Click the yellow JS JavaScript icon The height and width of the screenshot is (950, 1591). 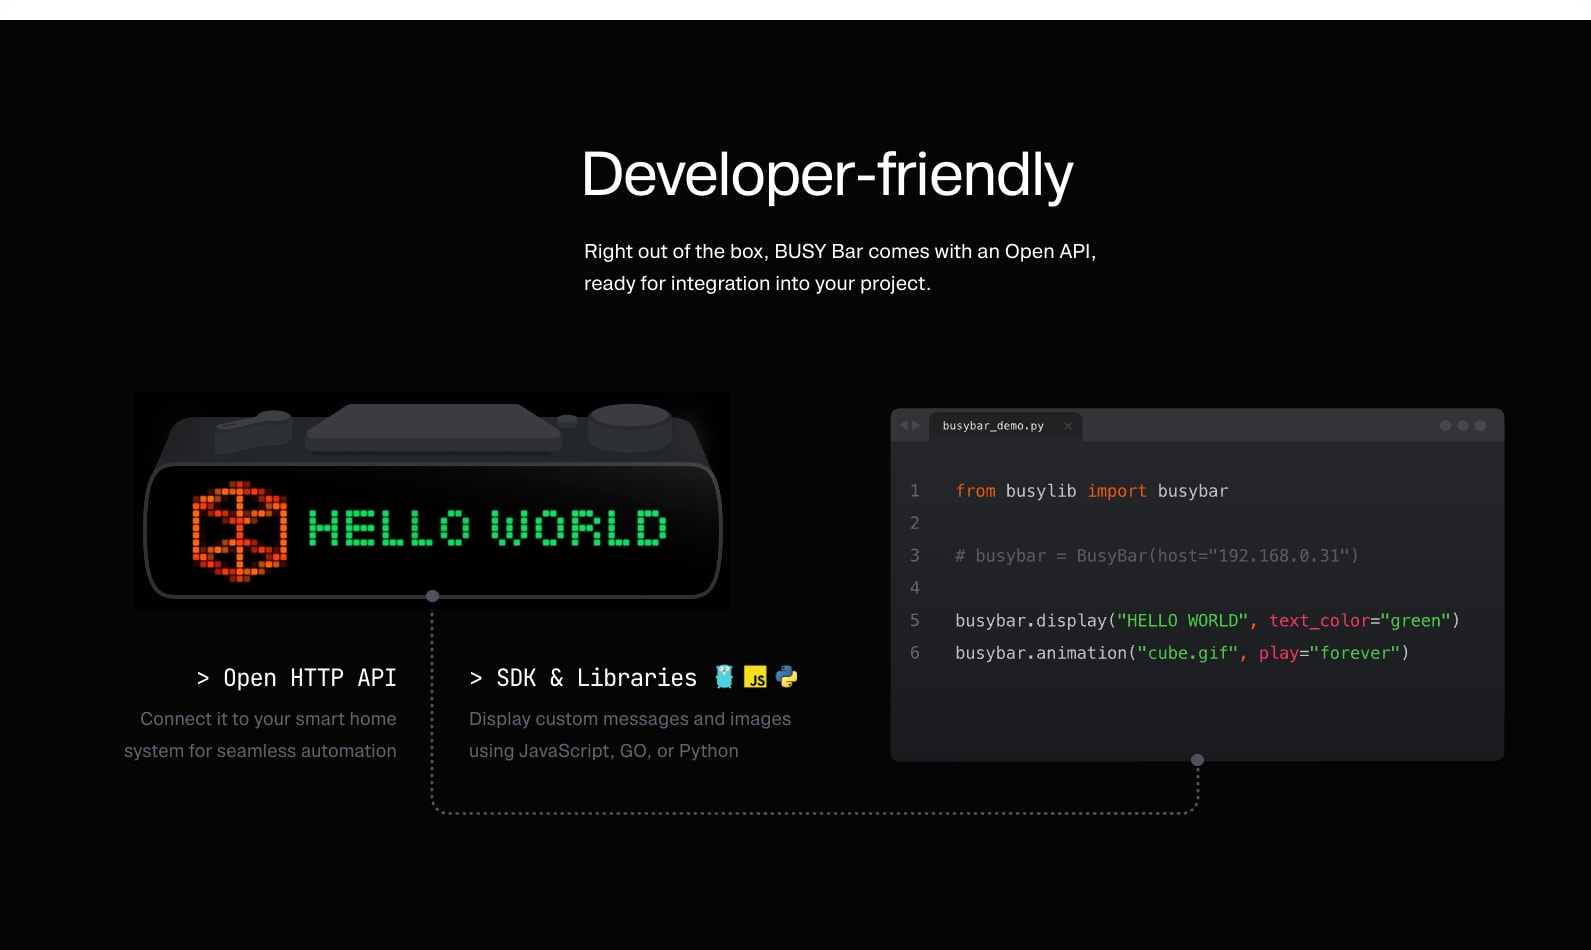(x=755, y=677)
